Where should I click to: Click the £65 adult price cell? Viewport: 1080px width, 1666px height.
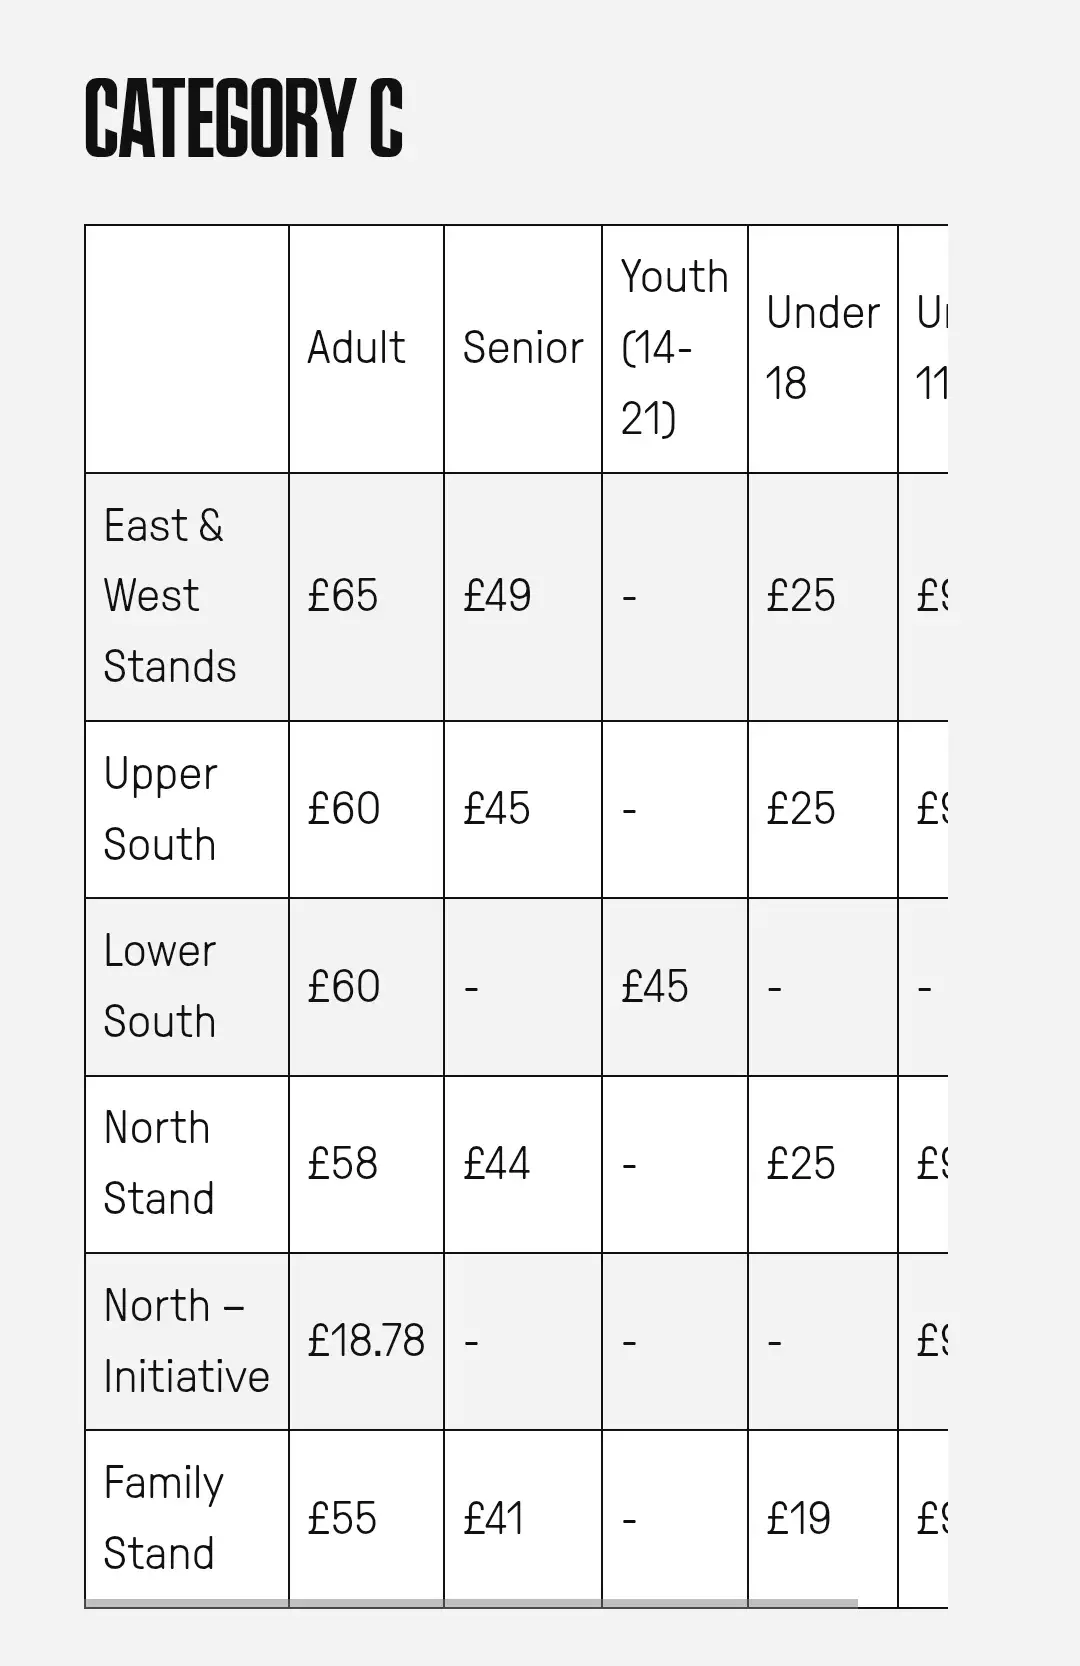(x=343, y=596)
